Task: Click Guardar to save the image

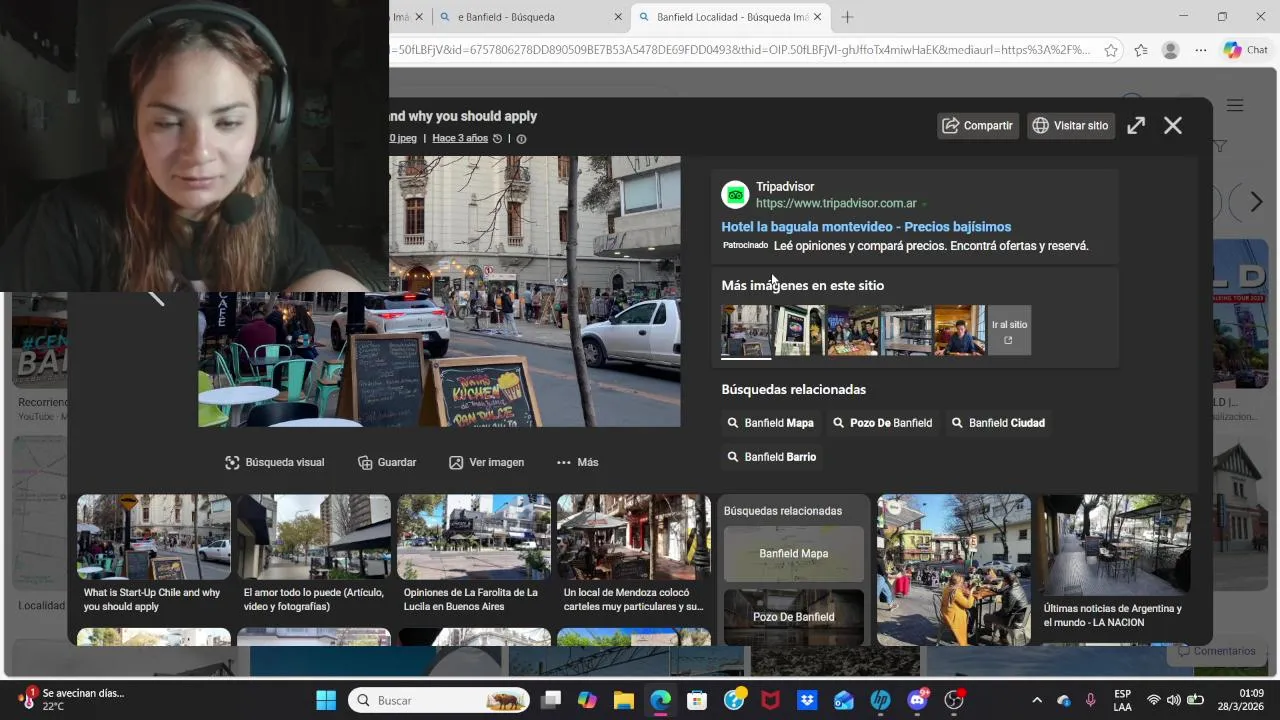Action: 387,462
